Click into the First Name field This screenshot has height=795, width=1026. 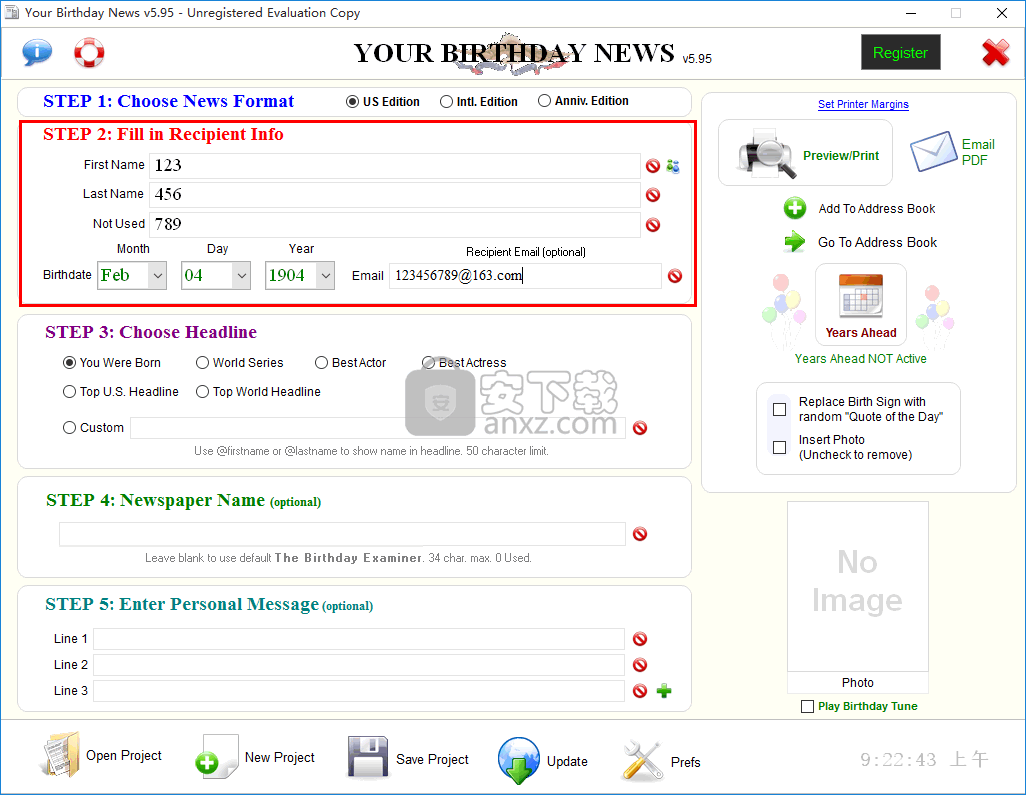(x=395, y=166)
